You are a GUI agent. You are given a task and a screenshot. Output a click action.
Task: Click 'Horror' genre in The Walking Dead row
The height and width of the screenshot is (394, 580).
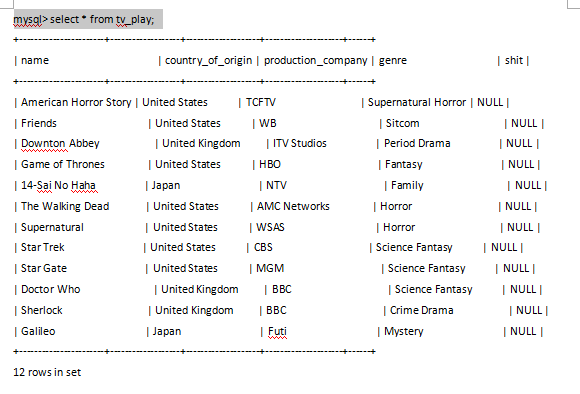396,206
